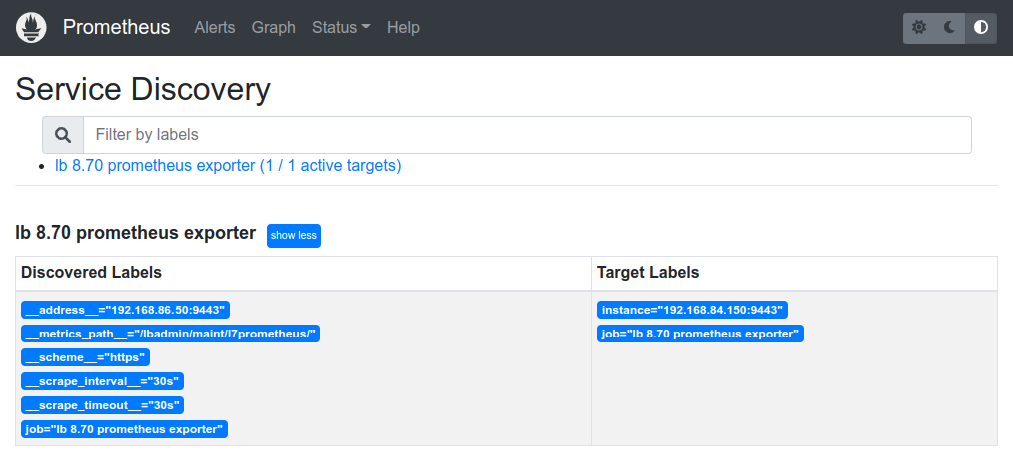Click the Prometheus brand title
Screen dimensions: 1013x455
pos(116,28)
